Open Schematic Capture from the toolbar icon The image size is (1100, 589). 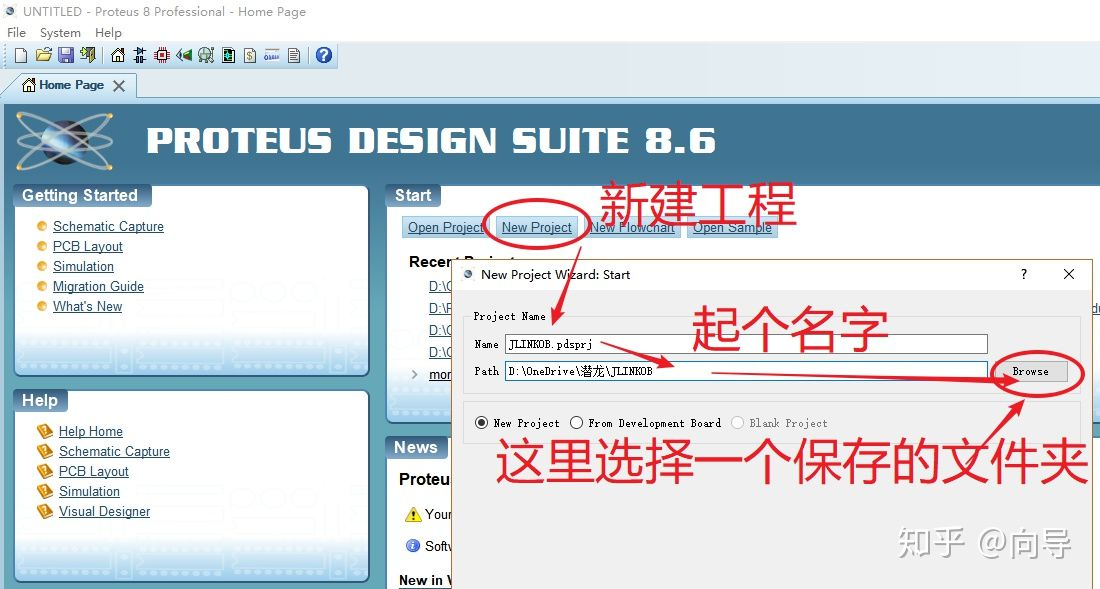point(140,55)
